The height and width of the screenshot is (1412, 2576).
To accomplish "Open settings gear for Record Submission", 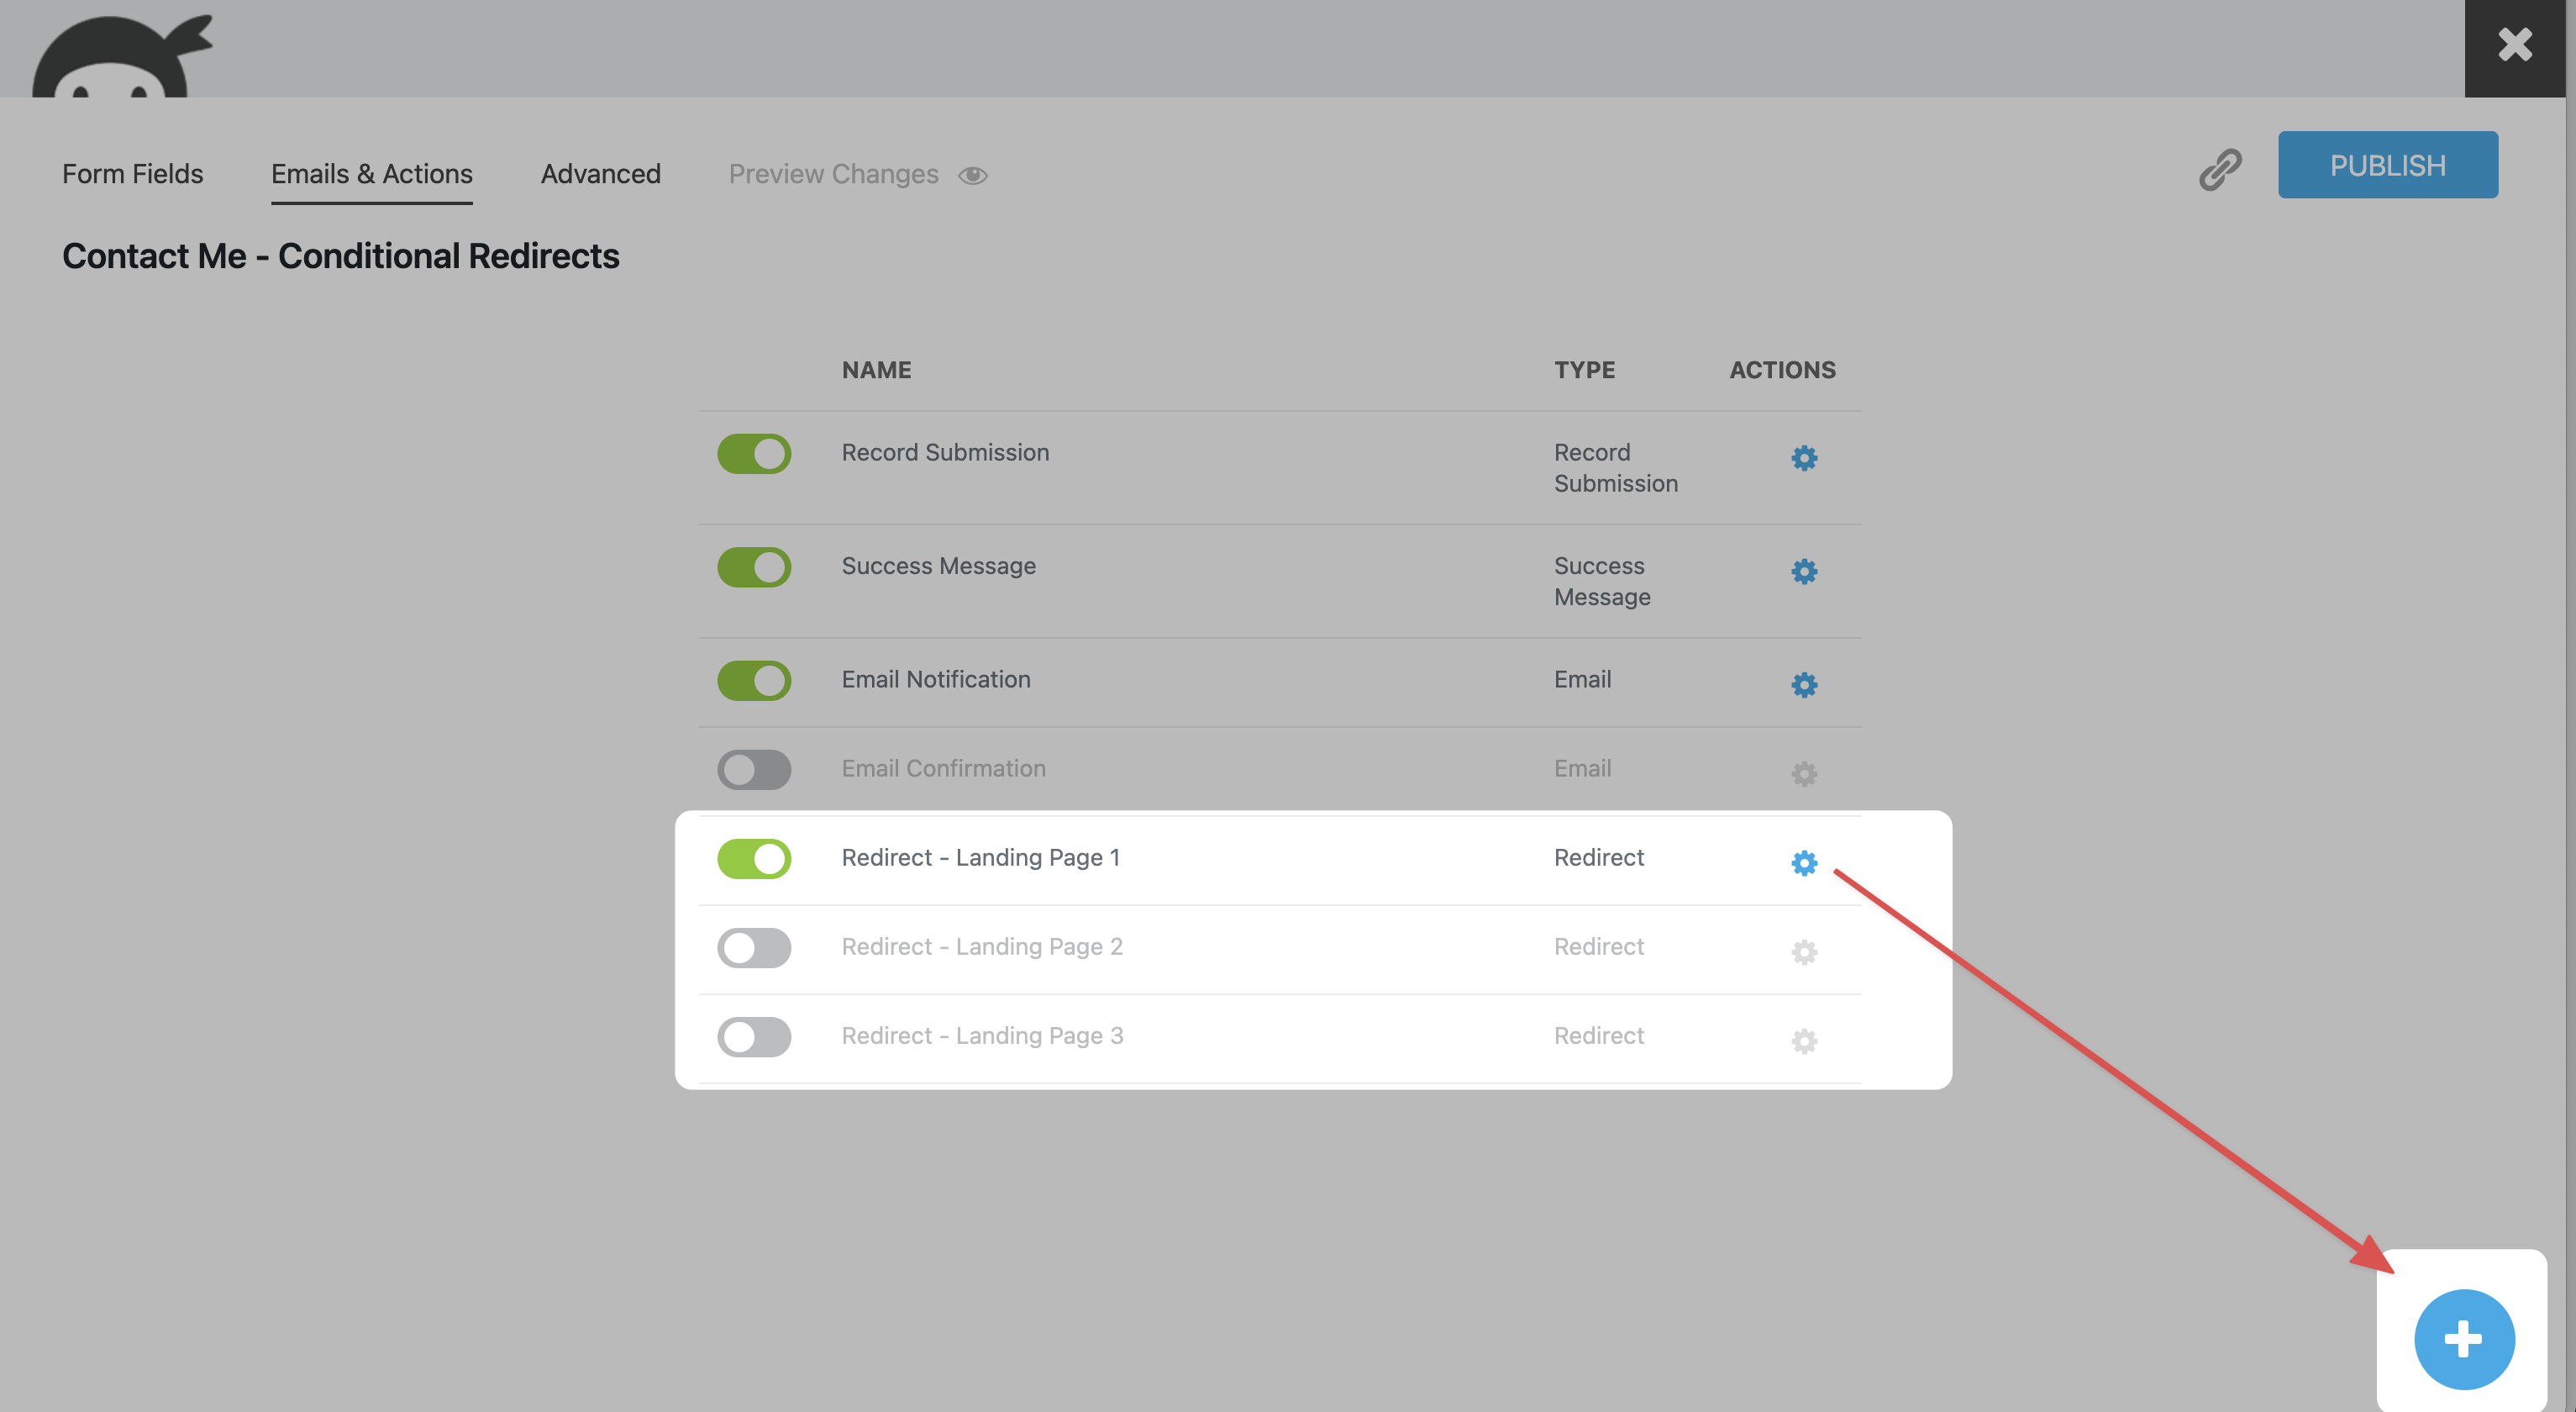I will (1803, 458).
